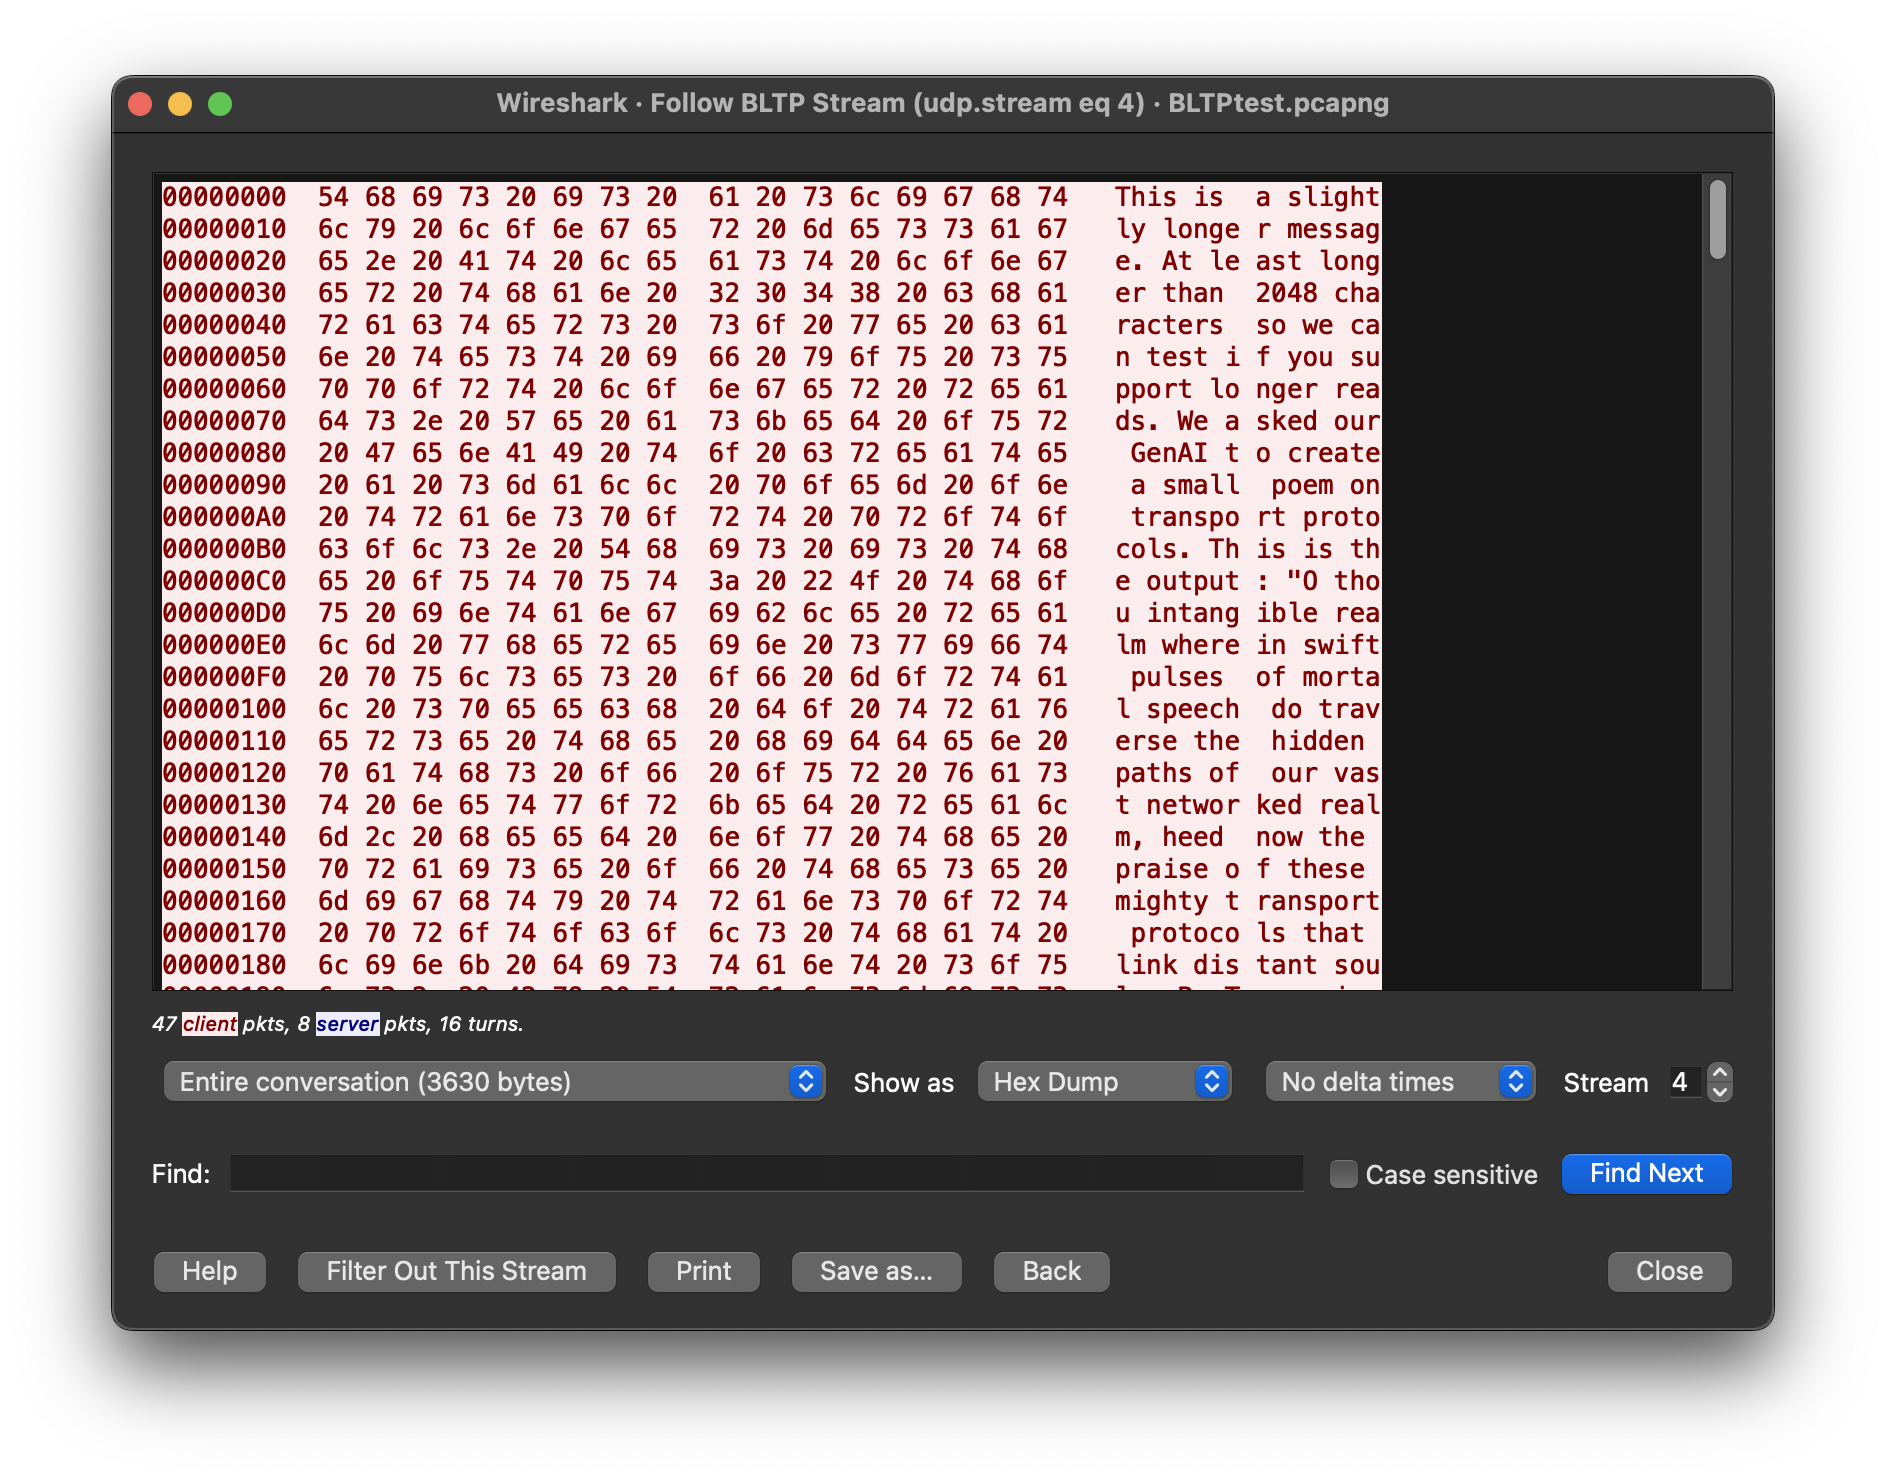The height and width of the screenshot is (1478, 1886).
Task: Click the blue 'server' label in packet summary
Action: click(x=348, y=1024)
